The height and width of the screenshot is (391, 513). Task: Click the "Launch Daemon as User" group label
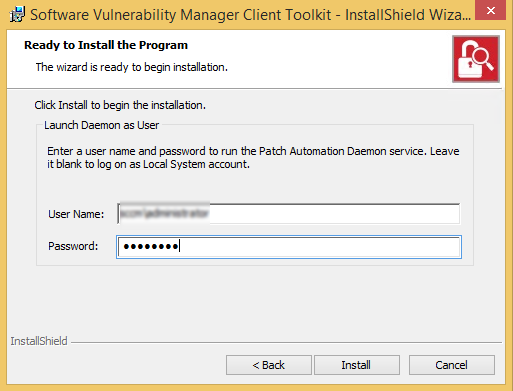[x=102, y=125]
